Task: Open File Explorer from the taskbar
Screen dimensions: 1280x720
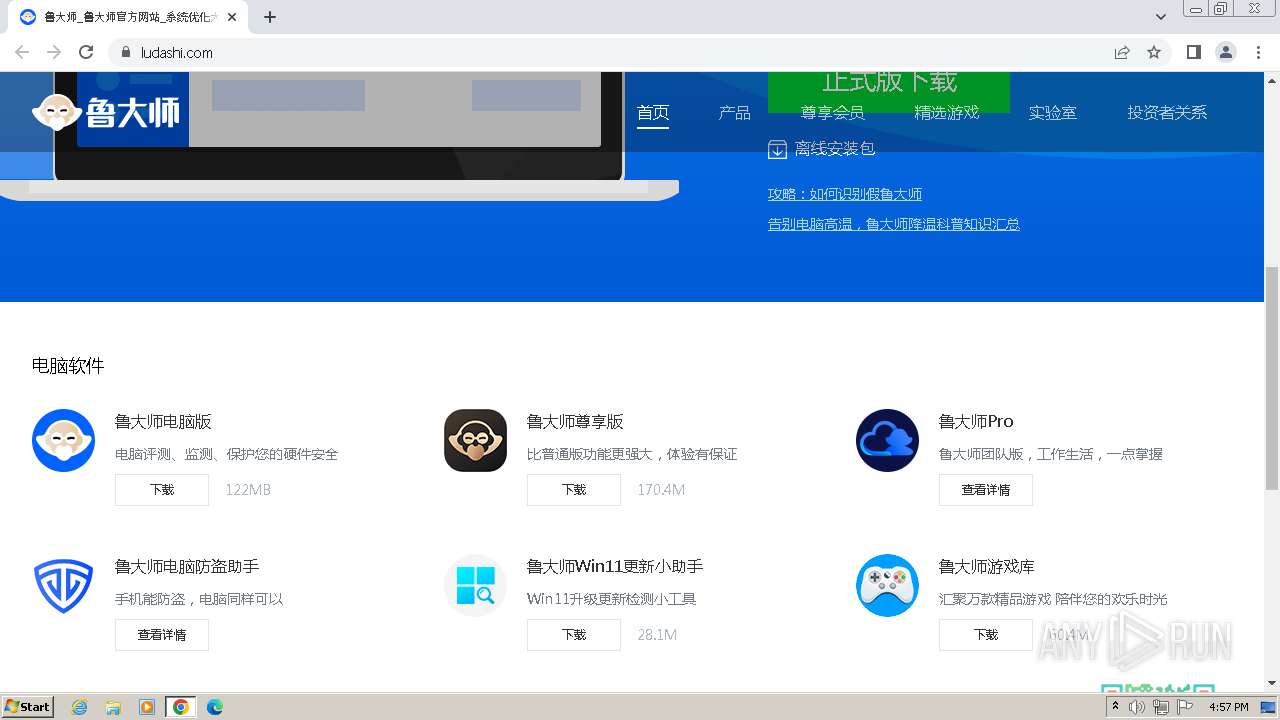Action: pyautogui.click(x=113, y=707)
